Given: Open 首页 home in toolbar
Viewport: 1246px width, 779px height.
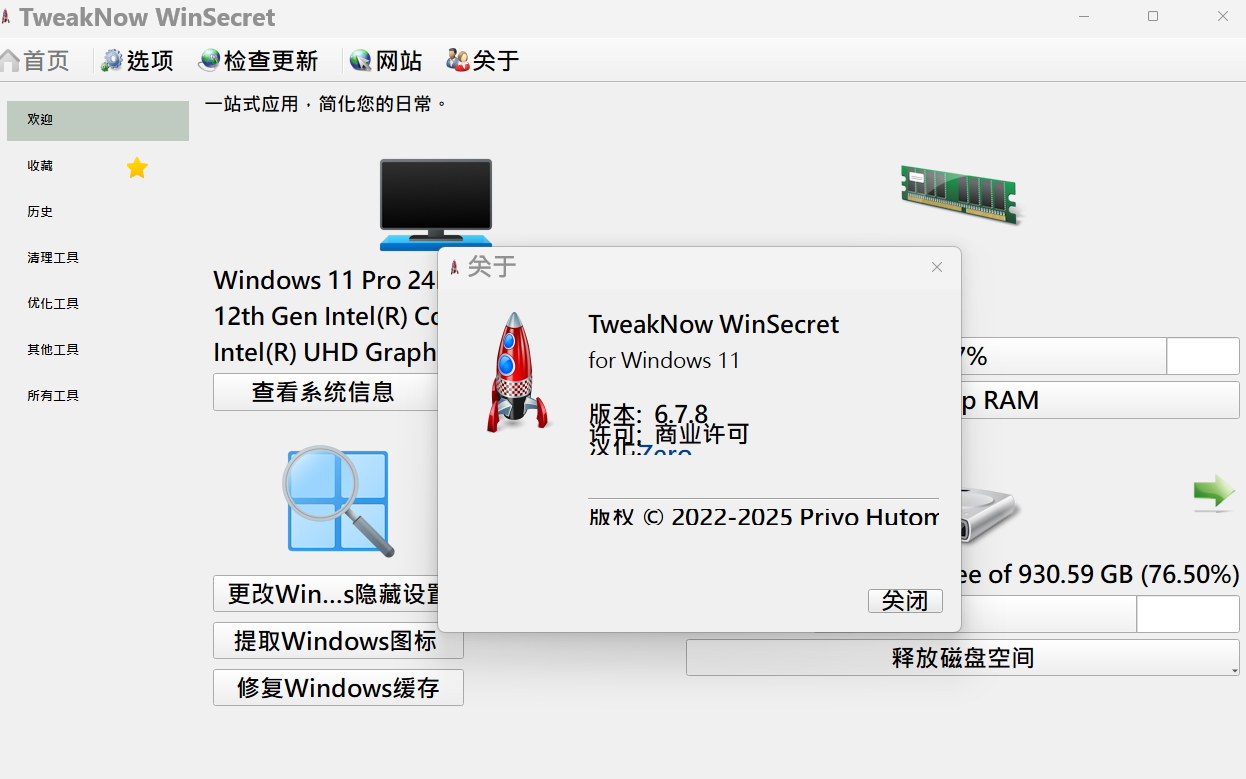Looking at the screenshot, I should 36,61.
